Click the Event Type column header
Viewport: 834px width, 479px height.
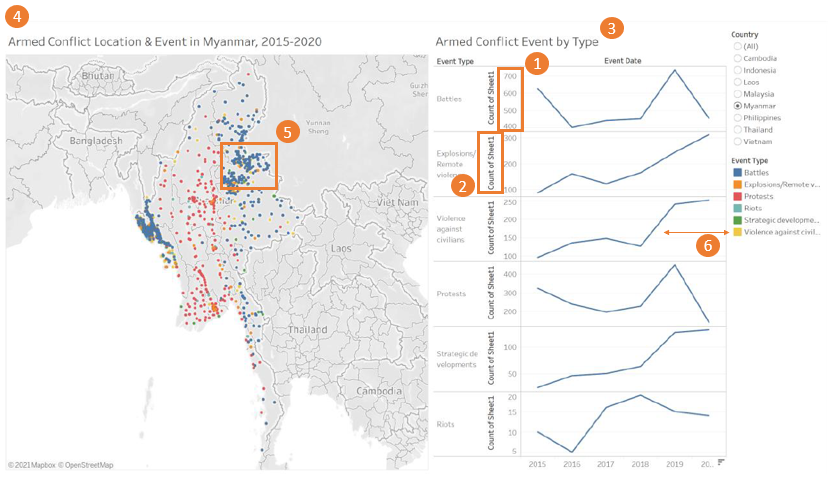click(455, 61)
